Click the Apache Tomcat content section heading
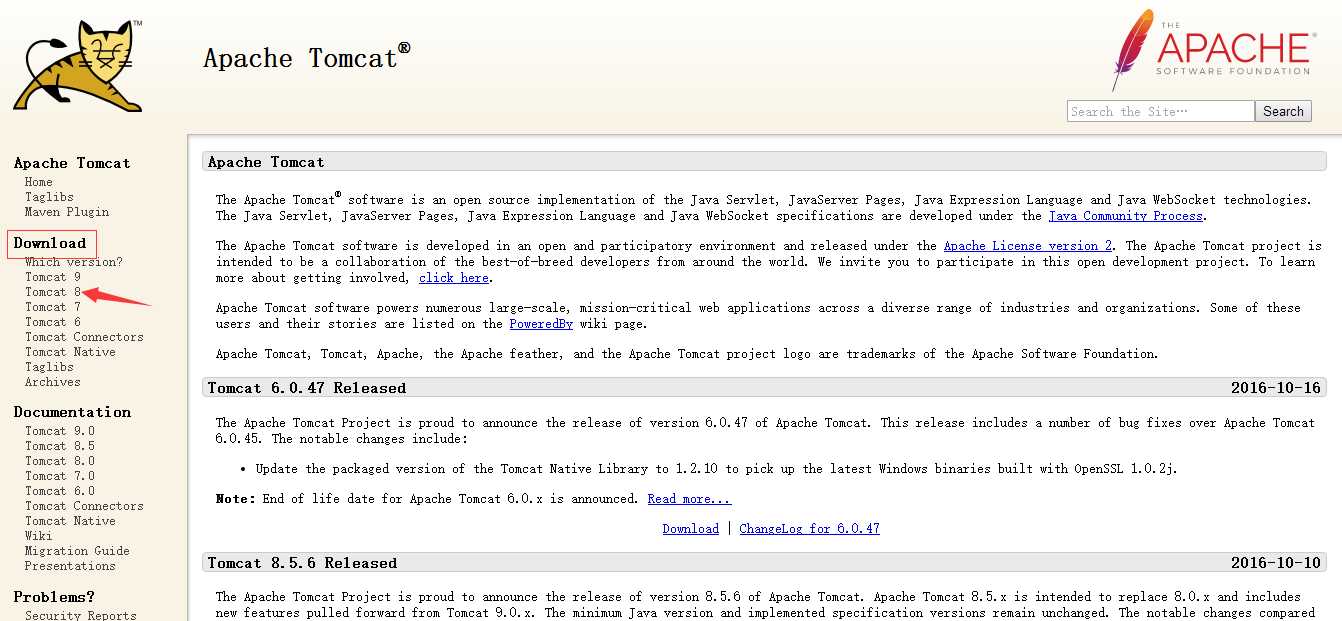The height and width of the screenshot is (621, 1342). (266, 162)
